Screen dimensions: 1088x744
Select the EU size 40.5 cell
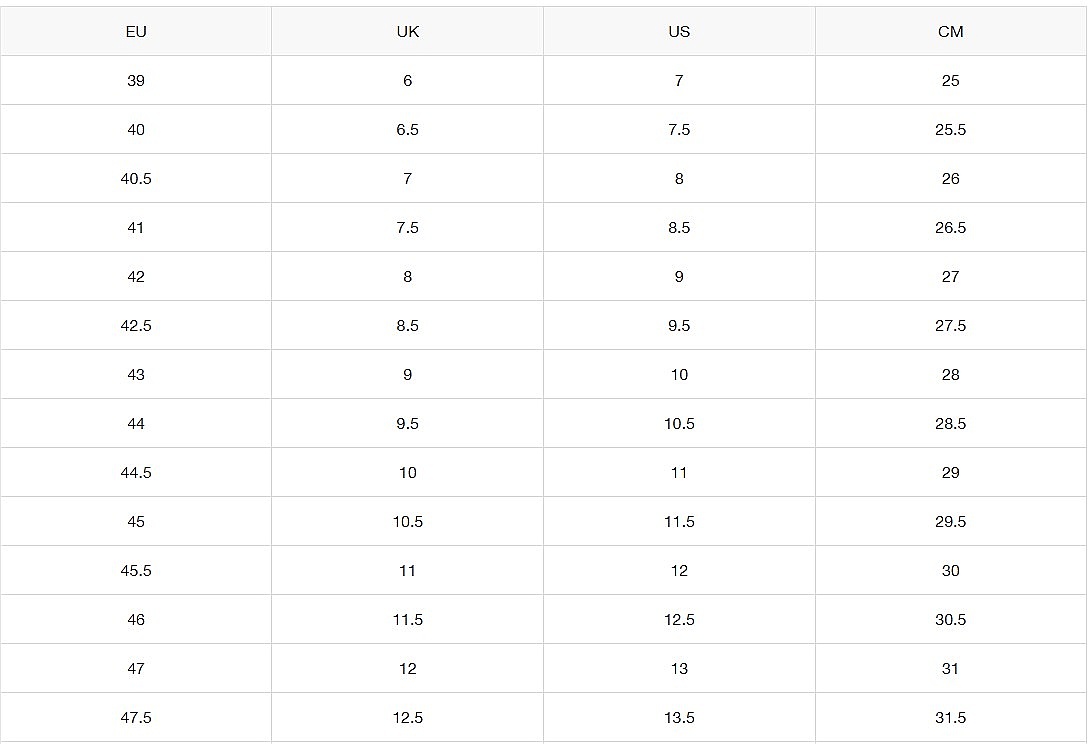pyautogui.click(x=136, y=179)
